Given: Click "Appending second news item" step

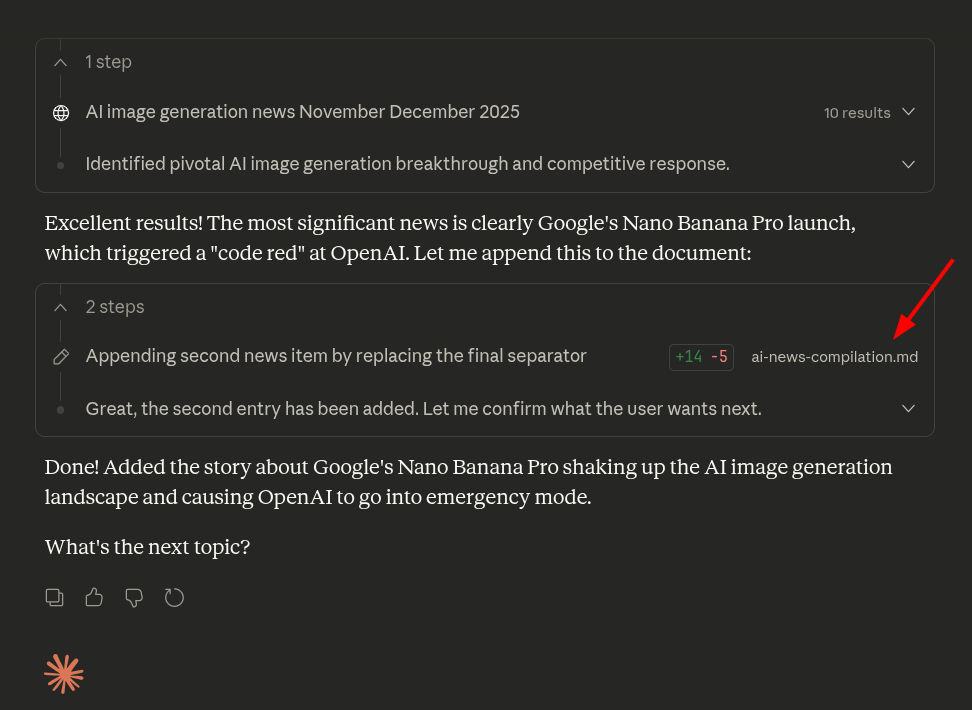Looking at the screenshot, I should [x=336, y=356].
